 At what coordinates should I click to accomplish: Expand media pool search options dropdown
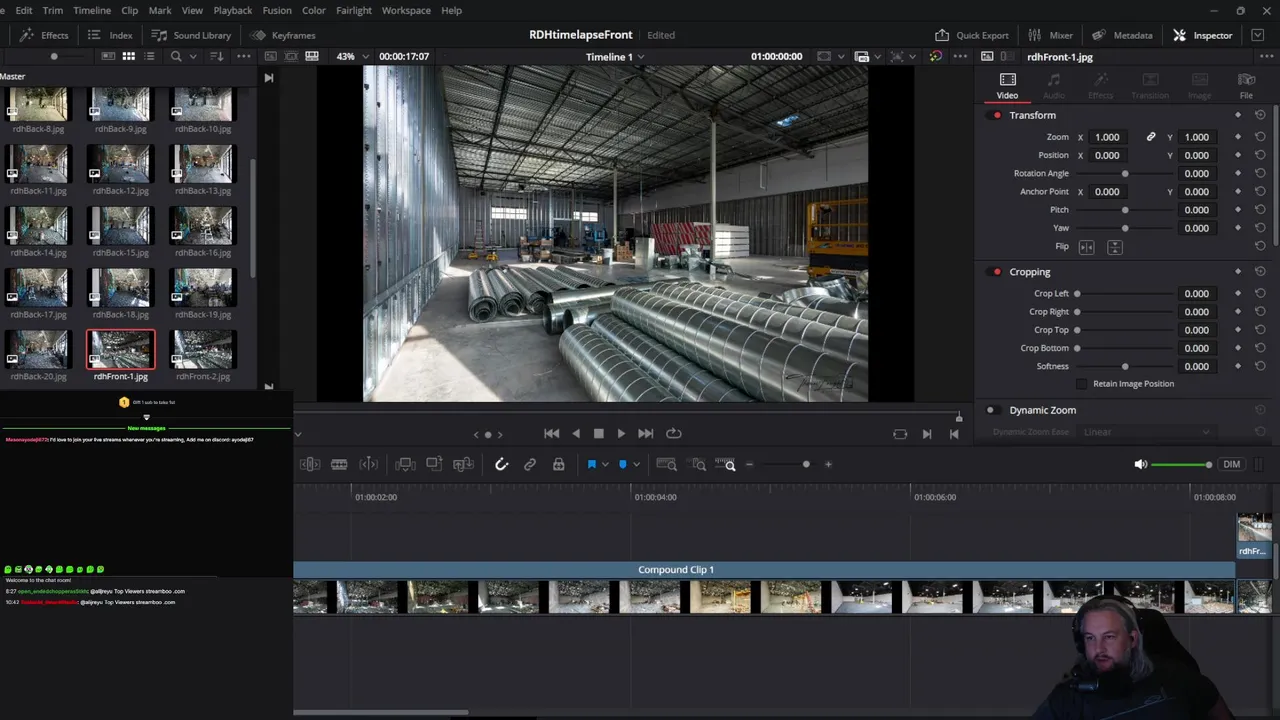click(x=192, y=56)
